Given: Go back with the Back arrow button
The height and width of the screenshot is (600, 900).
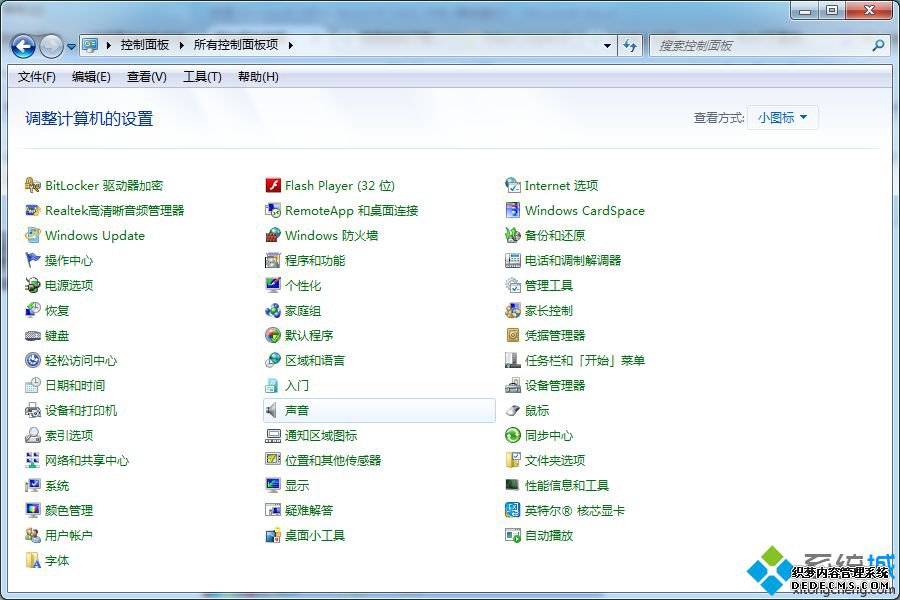Looking at the screenshot, I should tap(24, 46).
